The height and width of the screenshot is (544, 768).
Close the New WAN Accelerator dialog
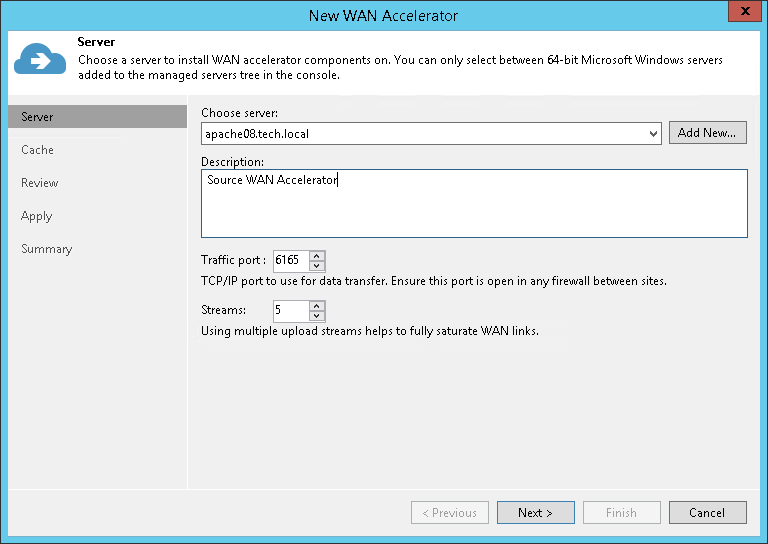click(740, 12)
